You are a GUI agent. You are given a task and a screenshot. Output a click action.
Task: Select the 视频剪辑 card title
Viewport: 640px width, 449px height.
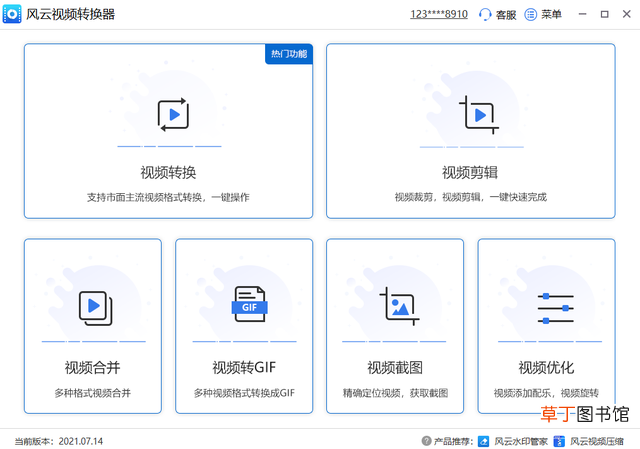(470, 172)
